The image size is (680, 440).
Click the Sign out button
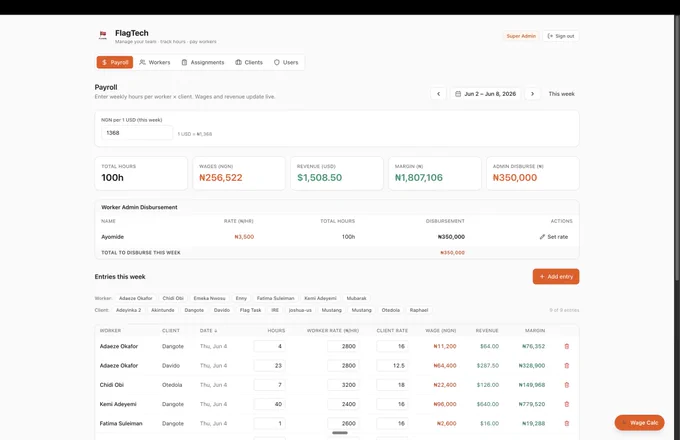coord(561,36)
